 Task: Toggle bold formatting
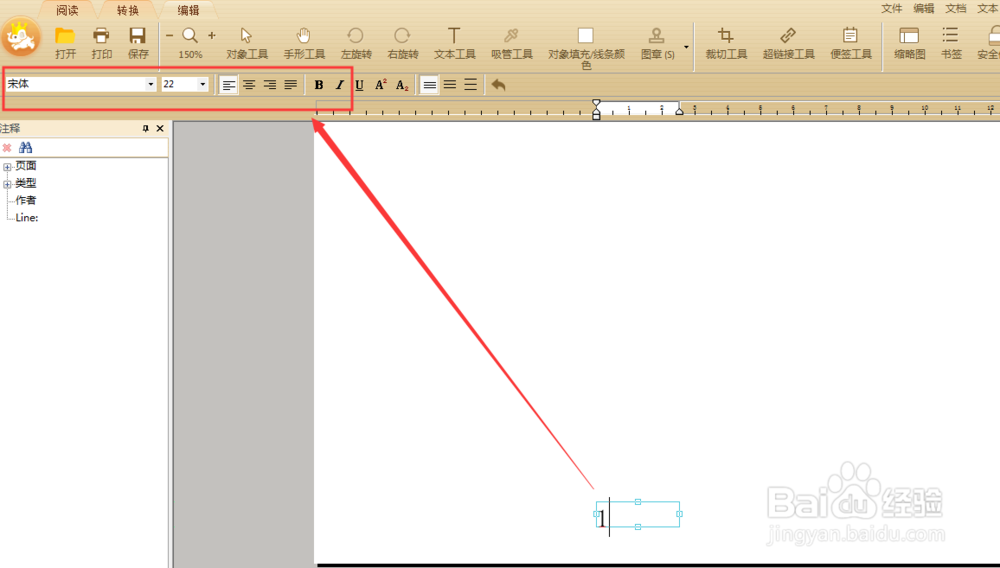click(x=319, y=85)
